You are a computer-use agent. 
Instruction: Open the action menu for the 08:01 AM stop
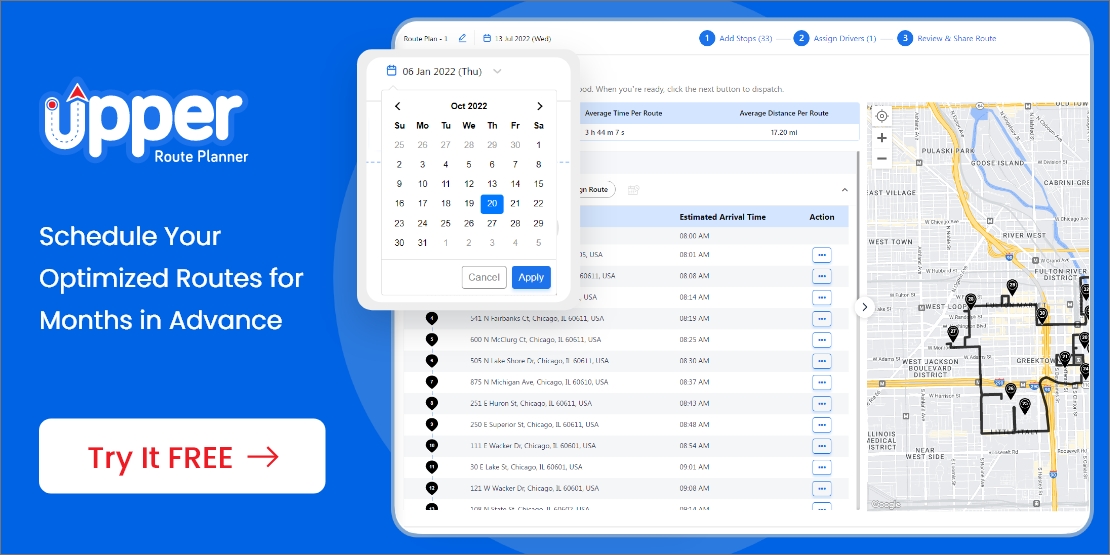click(822, 255)
